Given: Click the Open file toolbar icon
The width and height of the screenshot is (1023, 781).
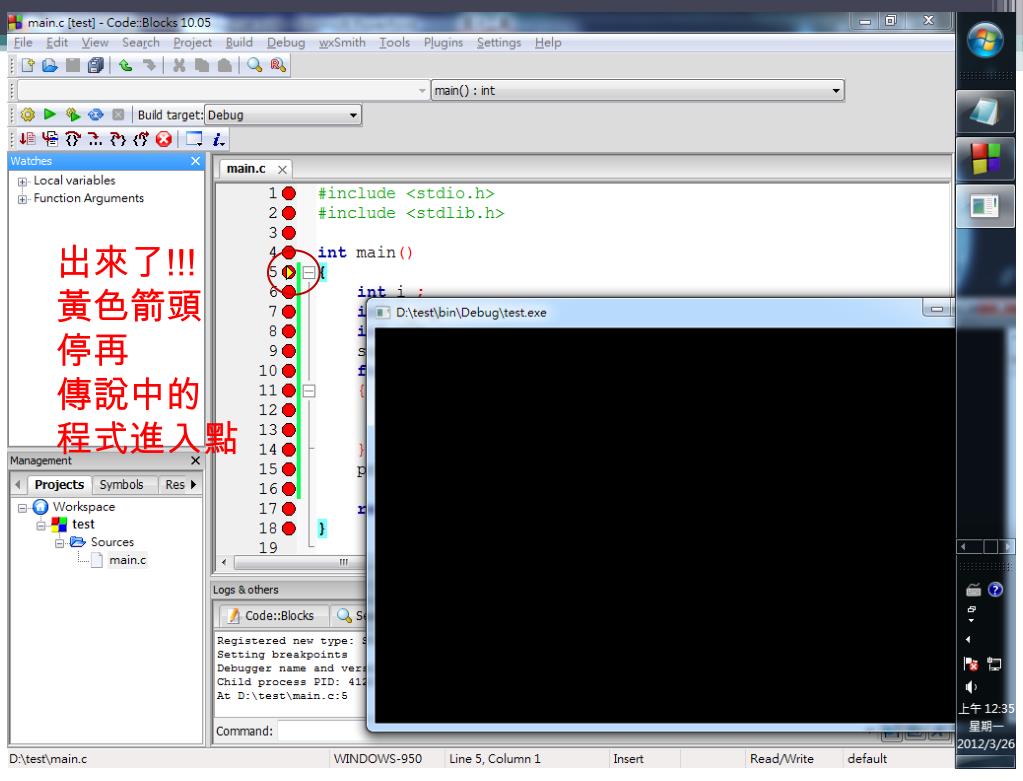Looking at the screenshot, I should tap(50, 65).
